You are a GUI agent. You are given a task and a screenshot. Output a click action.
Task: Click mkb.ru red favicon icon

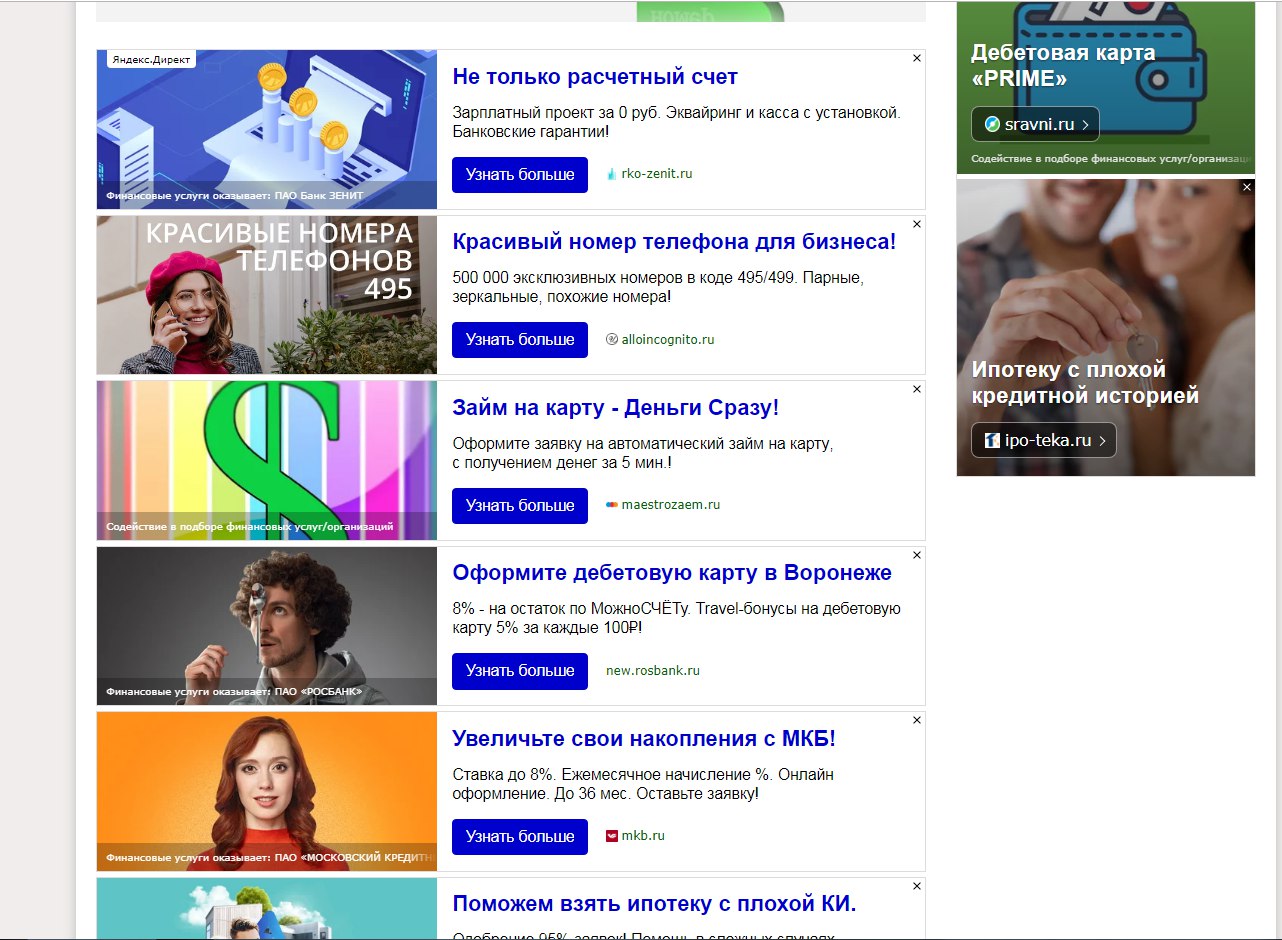point(612,836)
